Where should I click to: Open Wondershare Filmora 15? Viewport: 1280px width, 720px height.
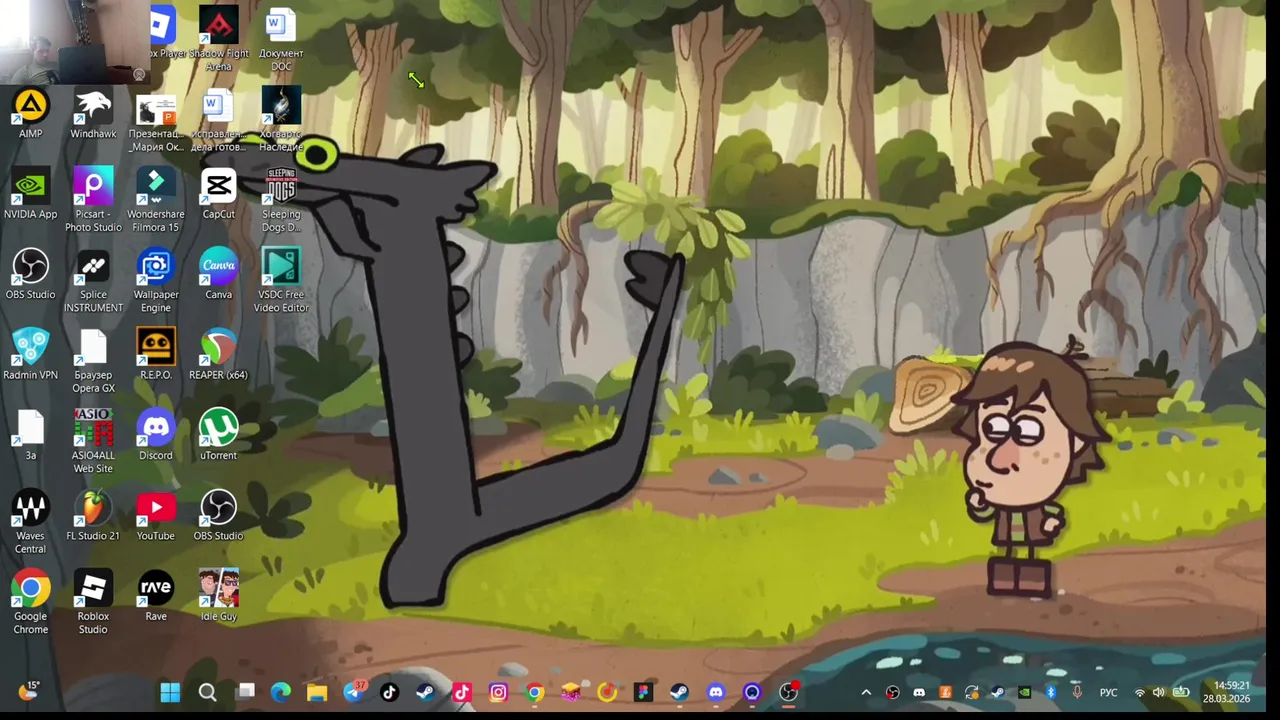[x=156, y=201]
